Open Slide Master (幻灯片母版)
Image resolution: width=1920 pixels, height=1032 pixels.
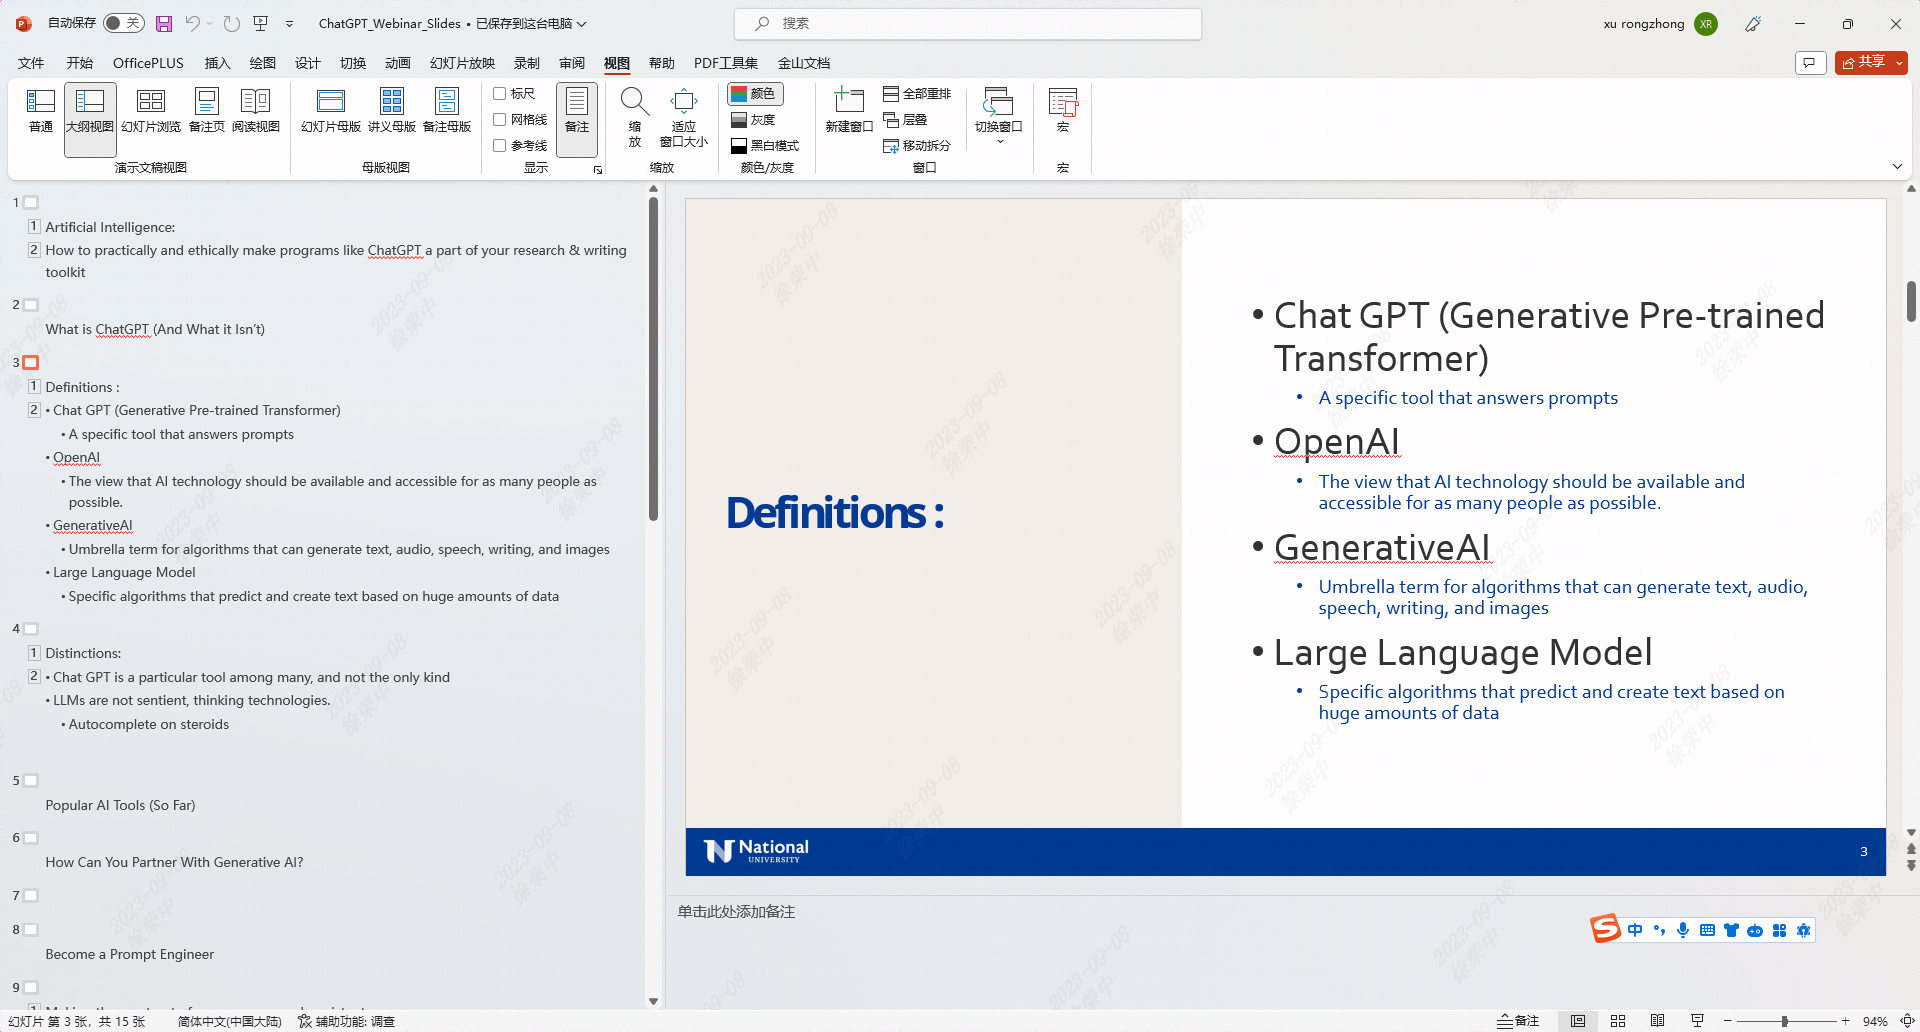[x=331, y=111]
